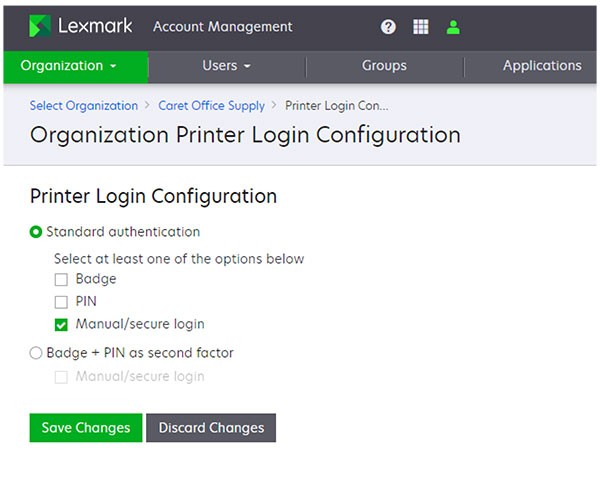Go to the Groups tab
Image resolution: width=600 pixels, height=480 pixels.
point(384,66)
